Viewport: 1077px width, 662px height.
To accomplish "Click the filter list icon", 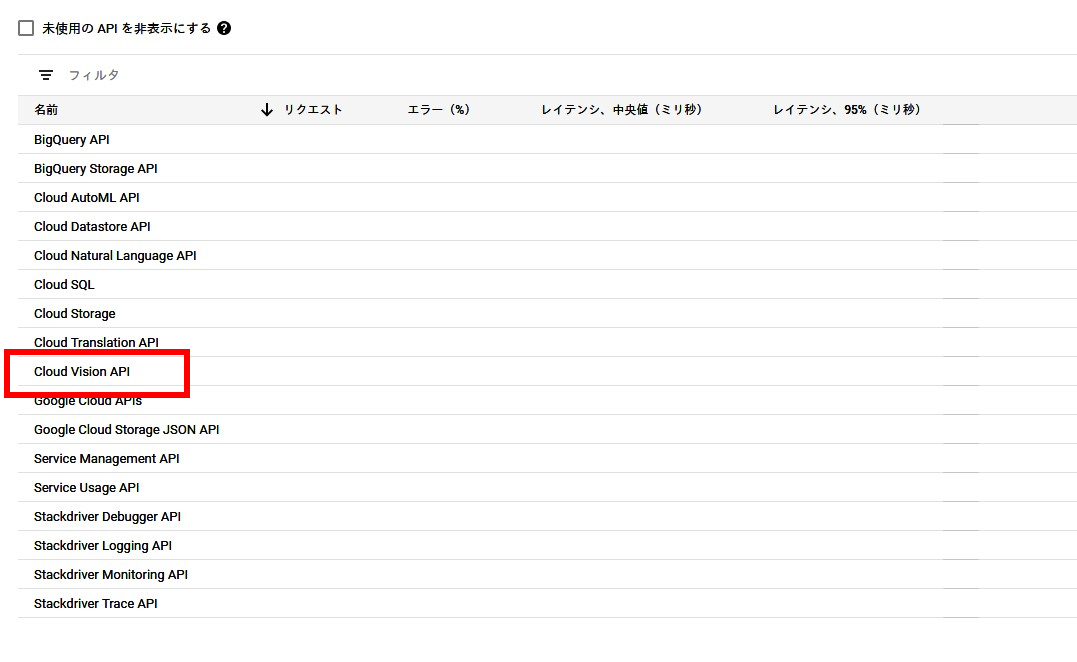I will (x=46, y=75).
